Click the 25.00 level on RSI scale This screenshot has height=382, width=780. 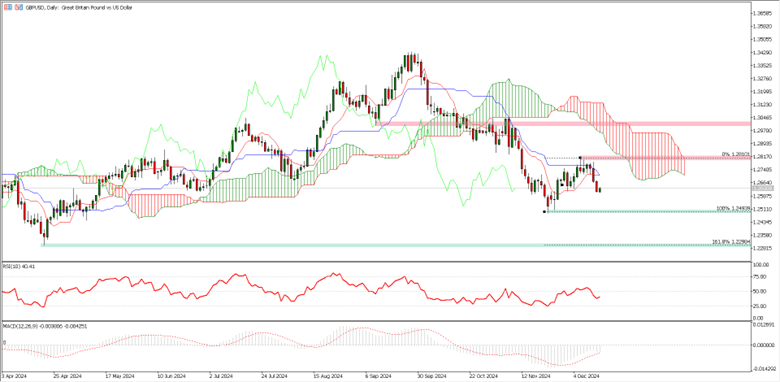coord(760,305)
